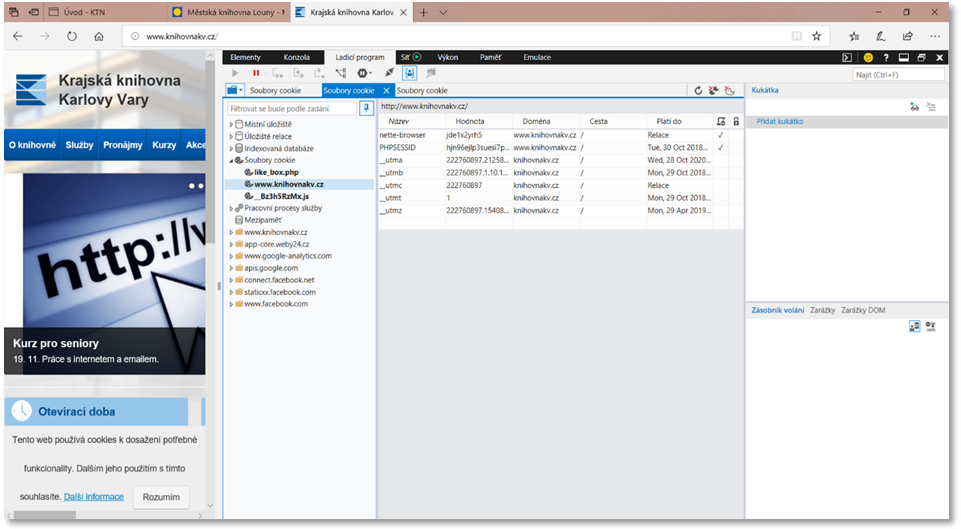Toggle the pin icon beside filter box
Screen dimensions: 961x529
click(366, 108)
